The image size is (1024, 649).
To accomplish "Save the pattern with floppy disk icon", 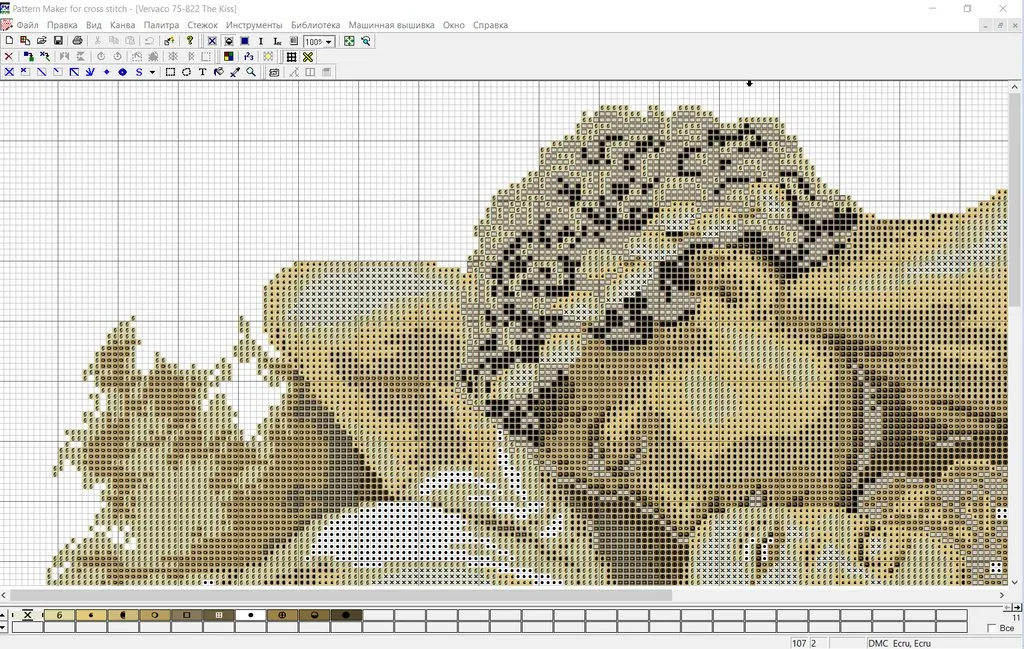I will [x=59, y=41].
